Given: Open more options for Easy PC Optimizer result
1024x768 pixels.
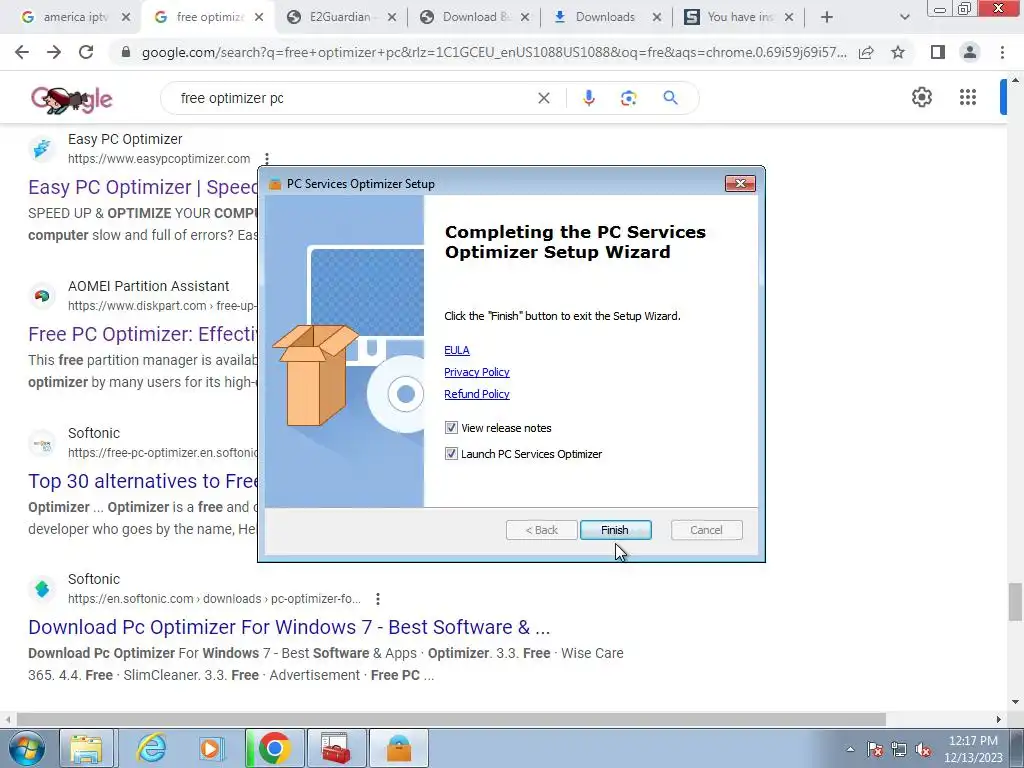Looking at the screenshot, I should point(266,159).
